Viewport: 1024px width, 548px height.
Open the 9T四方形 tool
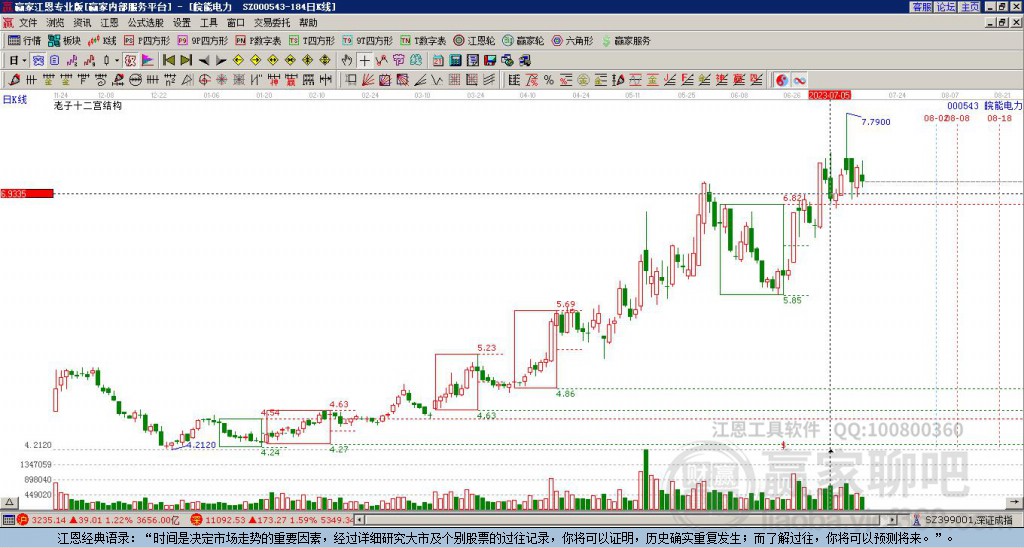pyautogui.click(x=368, y=40)
